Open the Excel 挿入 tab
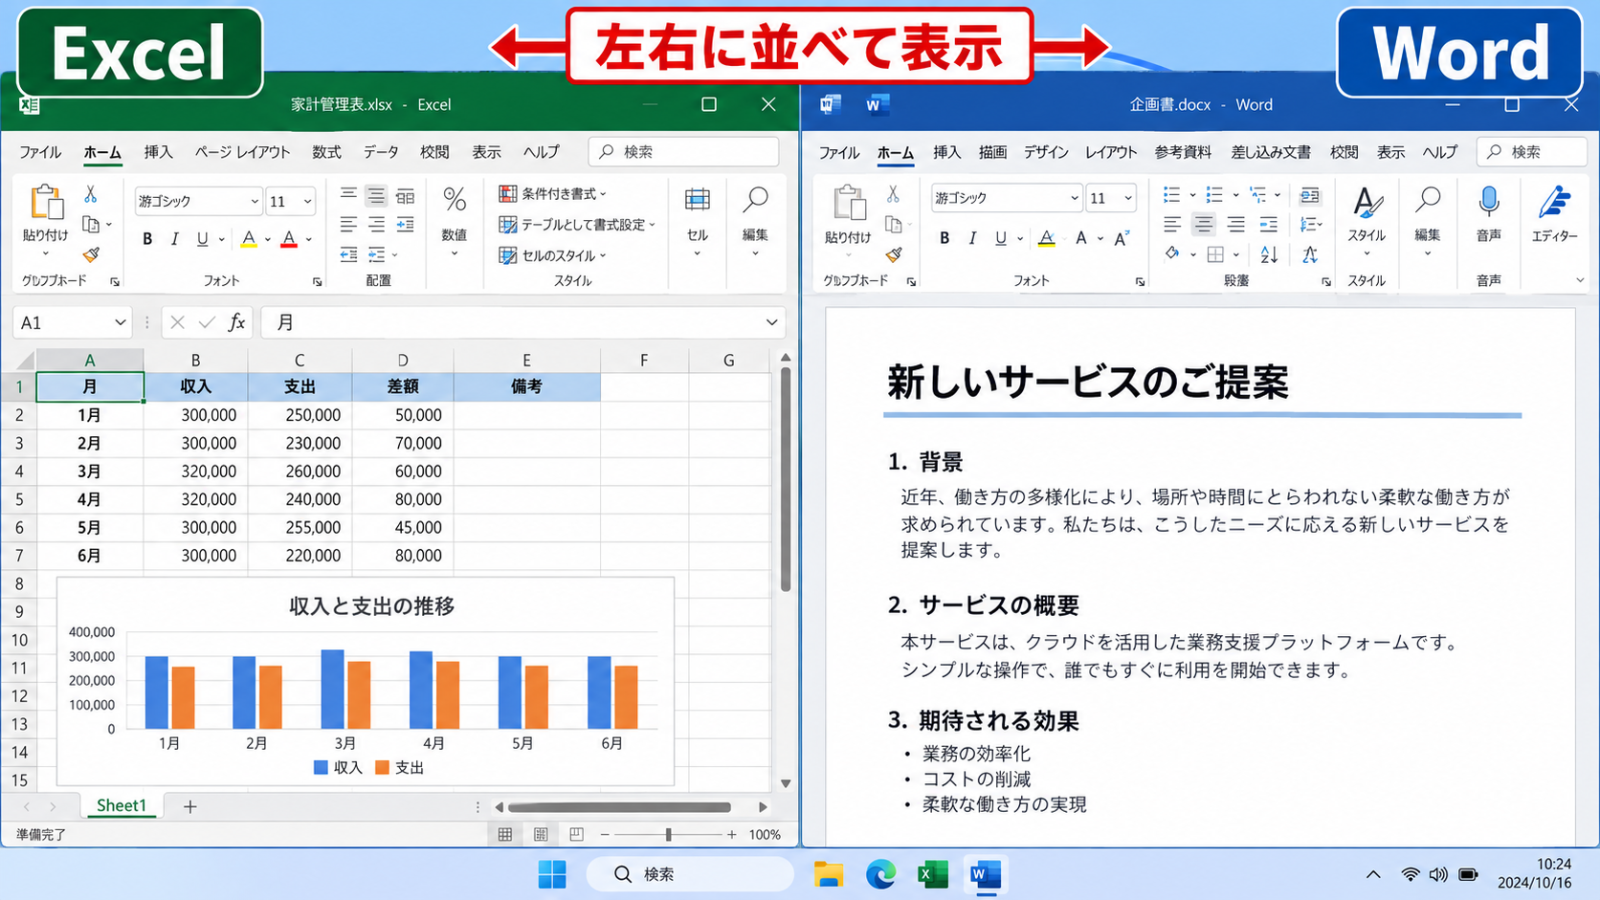The image size is (1600, 900). coord(158,152)
